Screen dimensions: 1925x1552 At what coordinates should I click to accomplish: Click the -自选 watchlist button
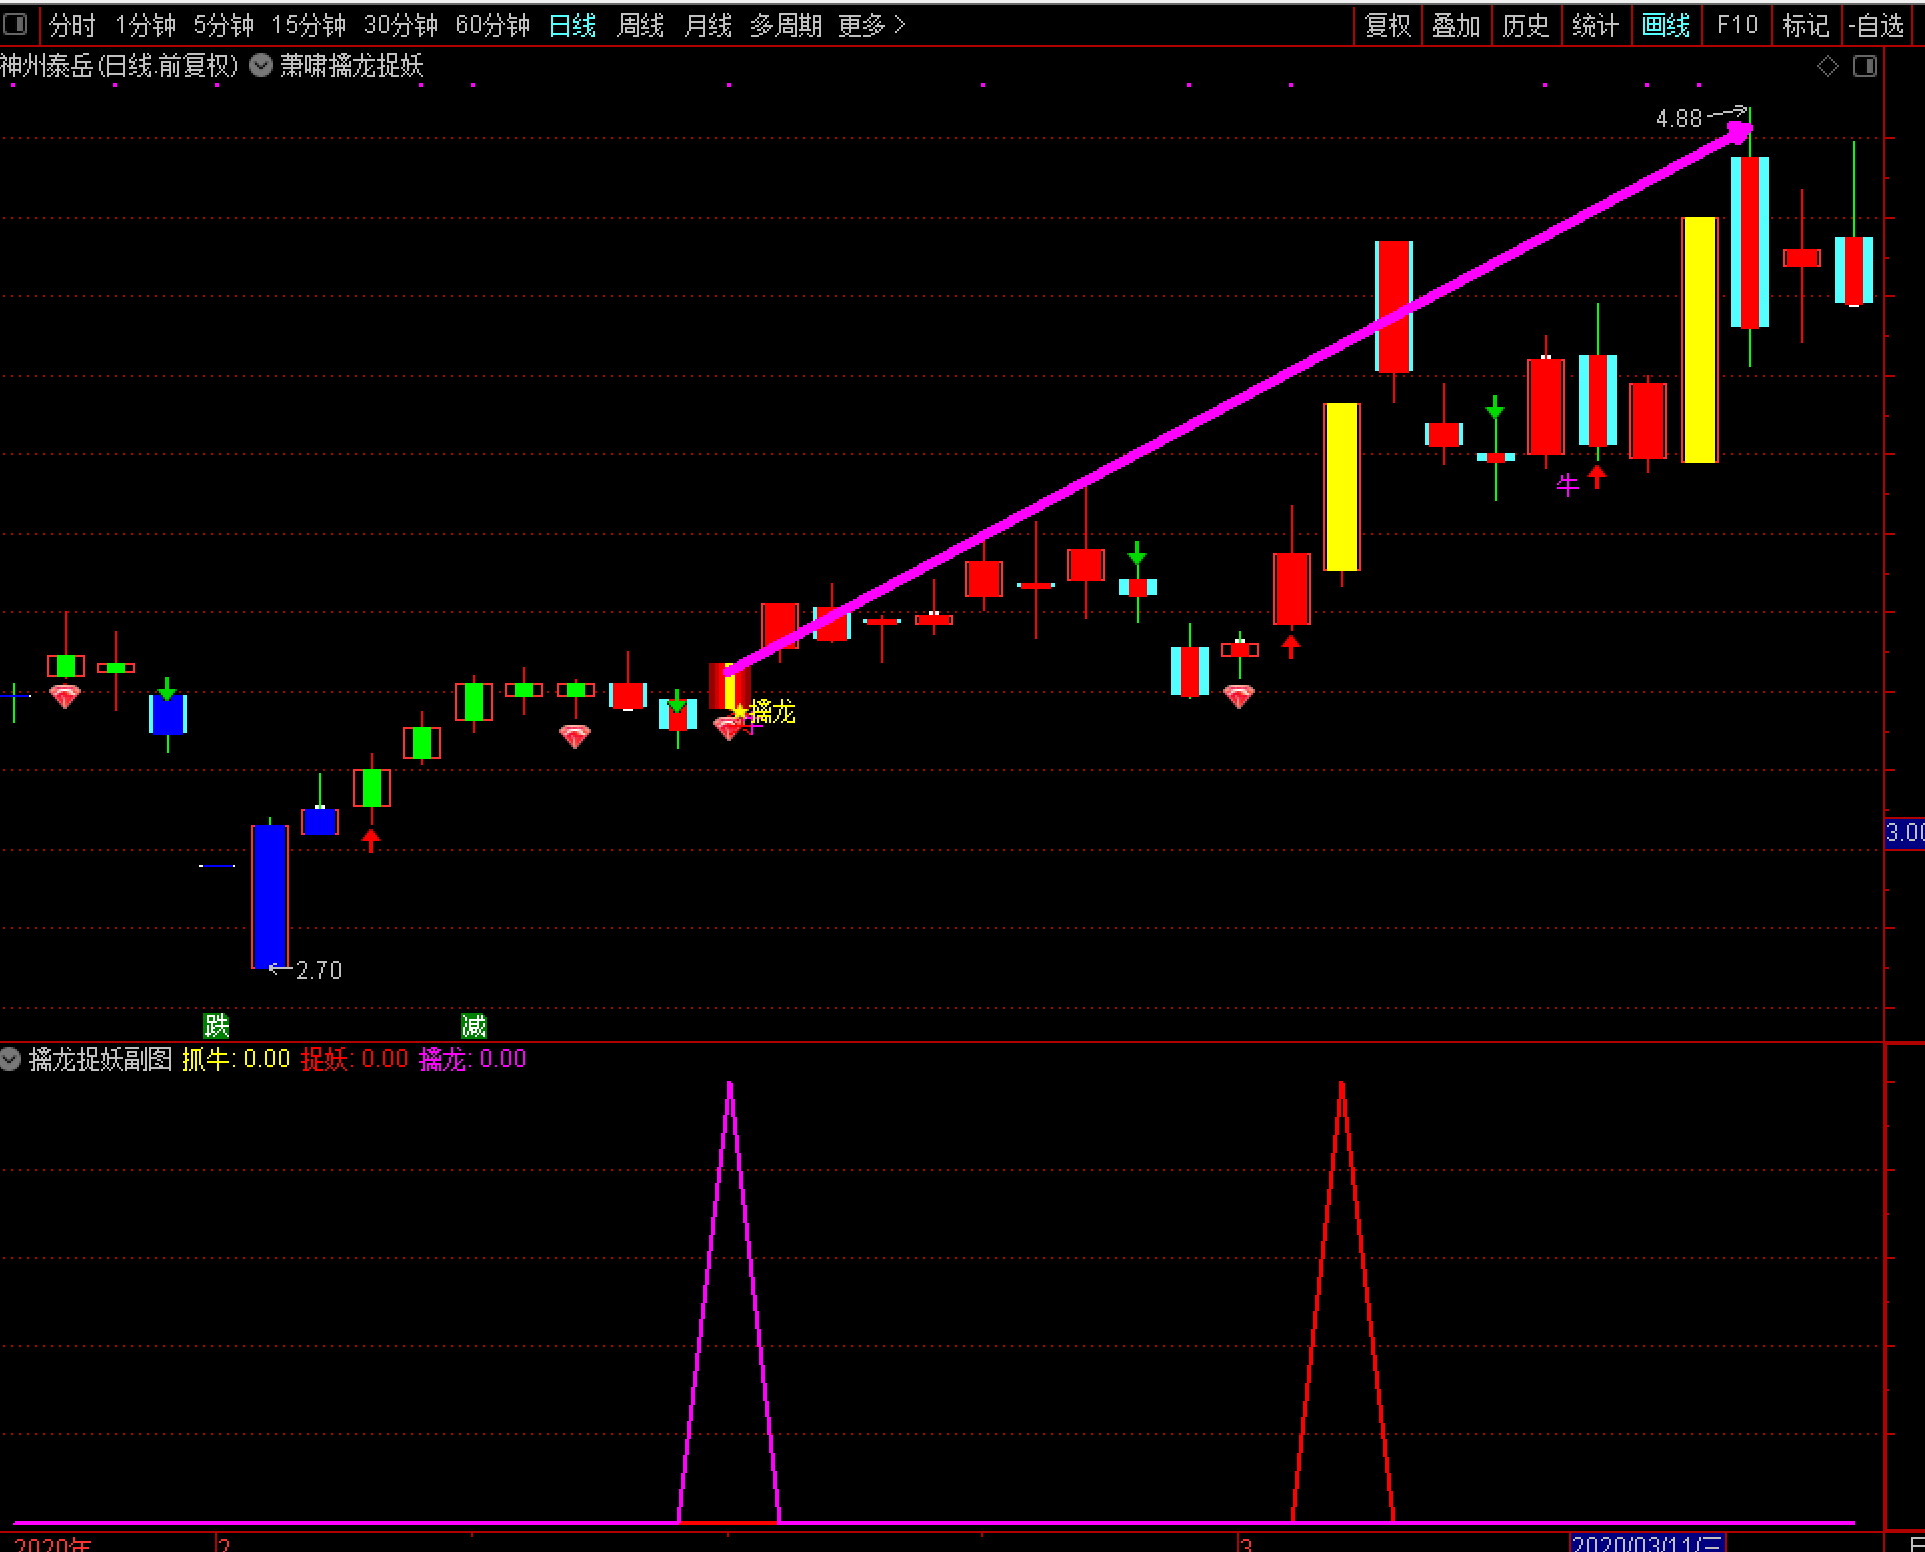click(x=1876, y=25)
